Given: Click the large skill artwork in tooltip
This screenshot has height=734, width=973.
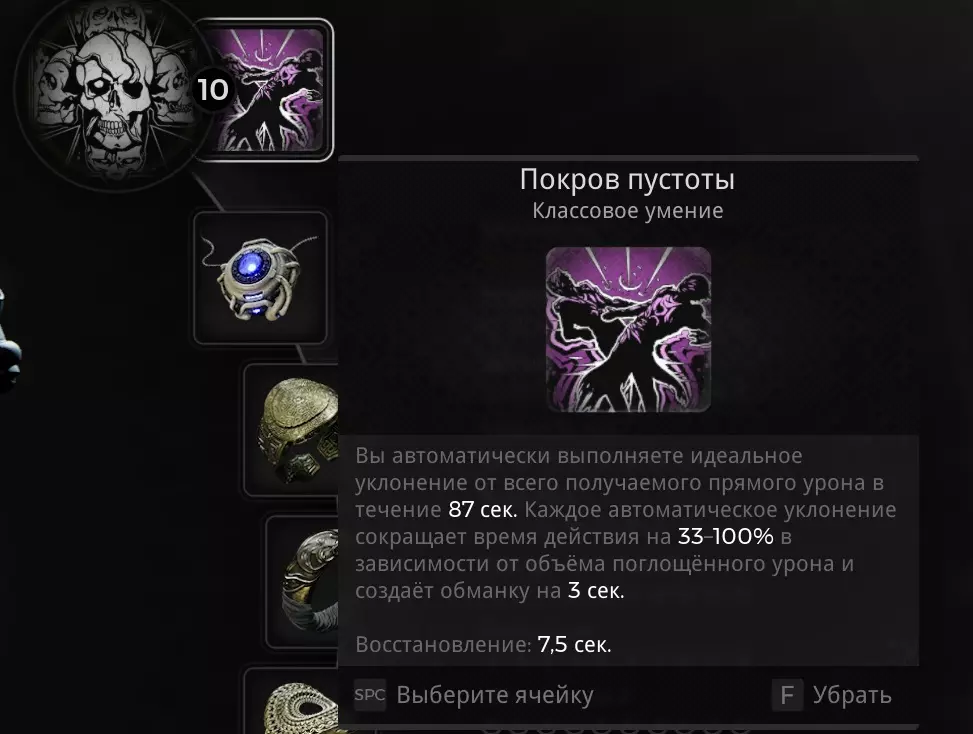Looking at the screenshot, I should pos(628,329).
